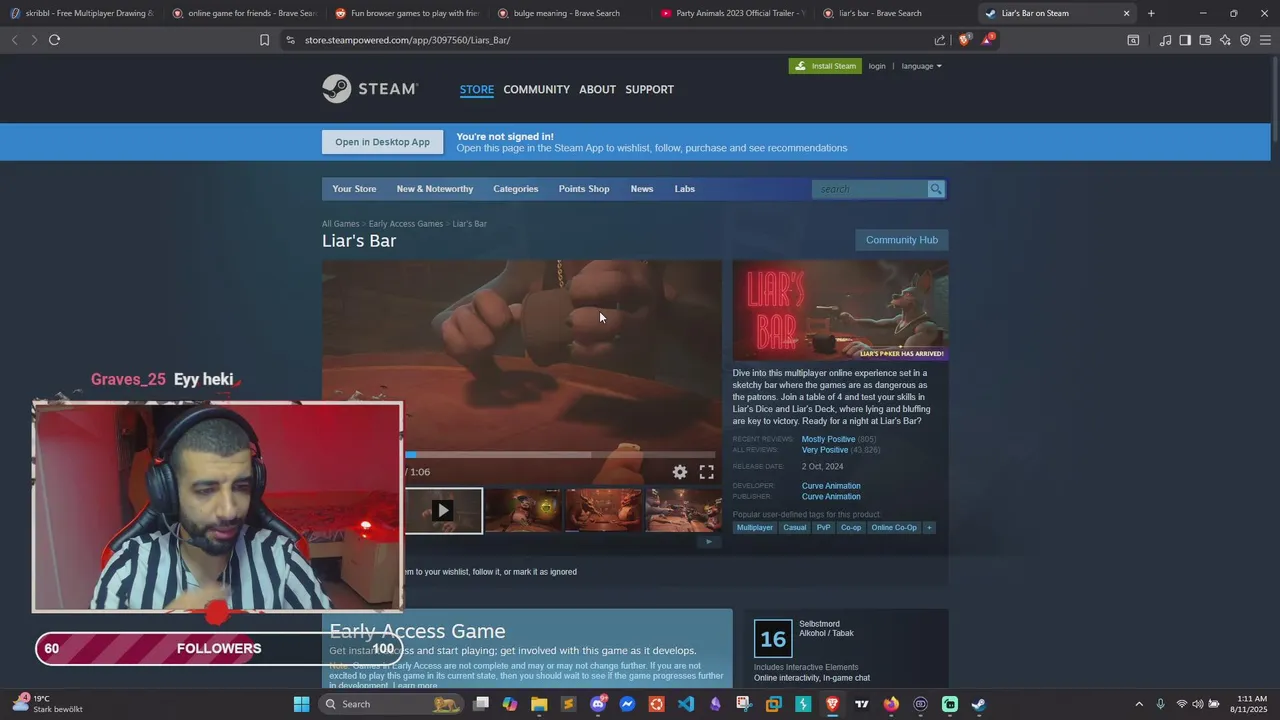
Task: Open the ABOUT tab in the Steam header
Action: tap(597, 89)
